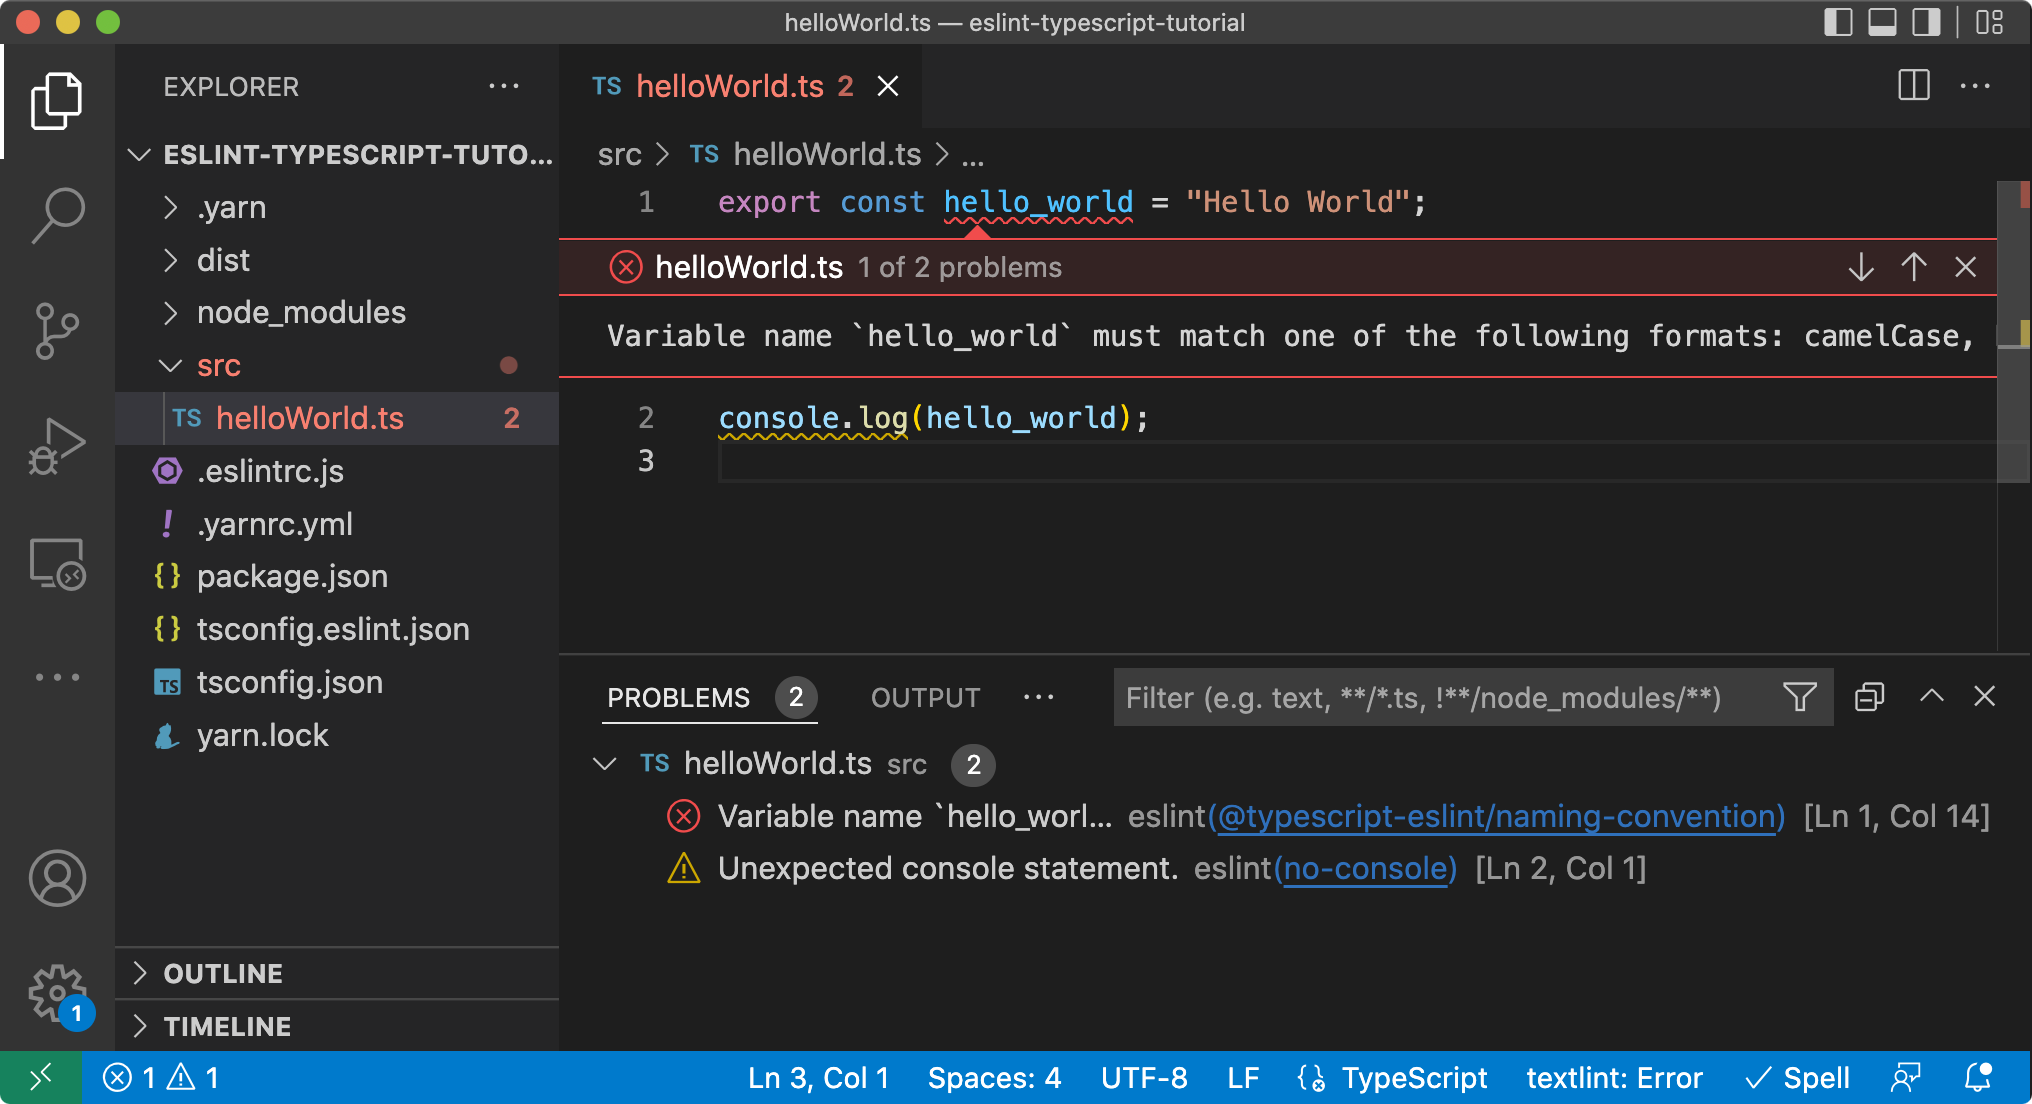Open the Source Control view
The width and height of the screenshot is (2032, 1104).
(x=57, y=330)
